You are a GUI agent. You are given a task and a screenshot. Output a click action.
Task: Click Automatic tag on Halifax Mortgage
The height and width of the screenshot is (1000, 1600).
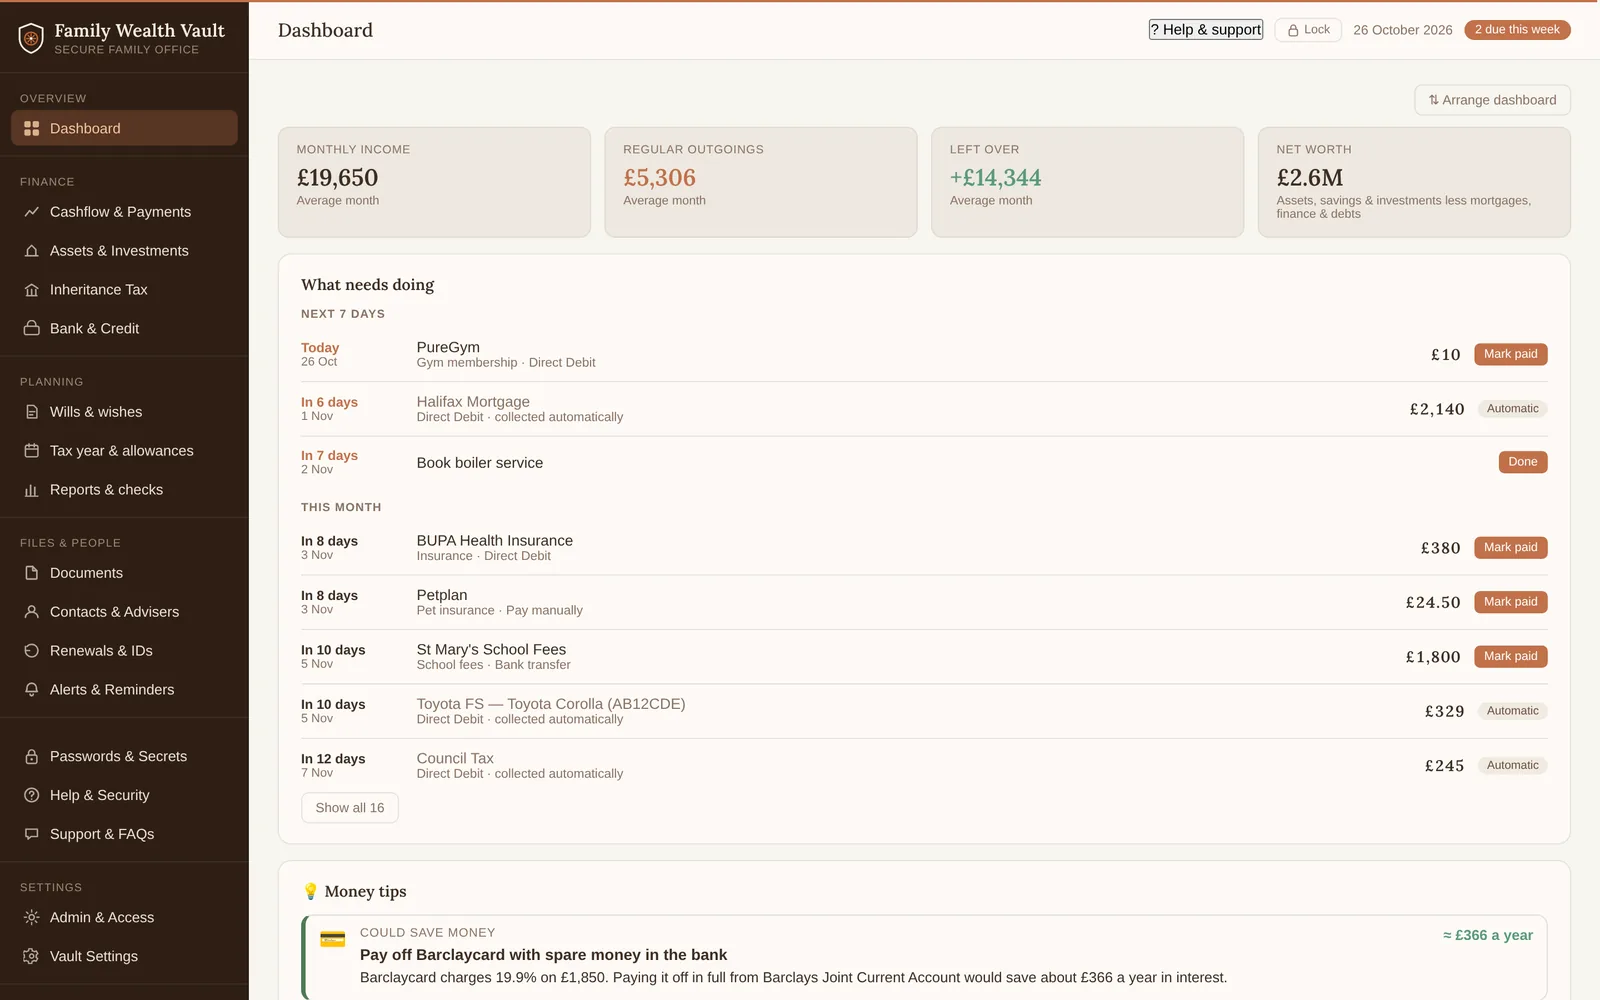1512,409
